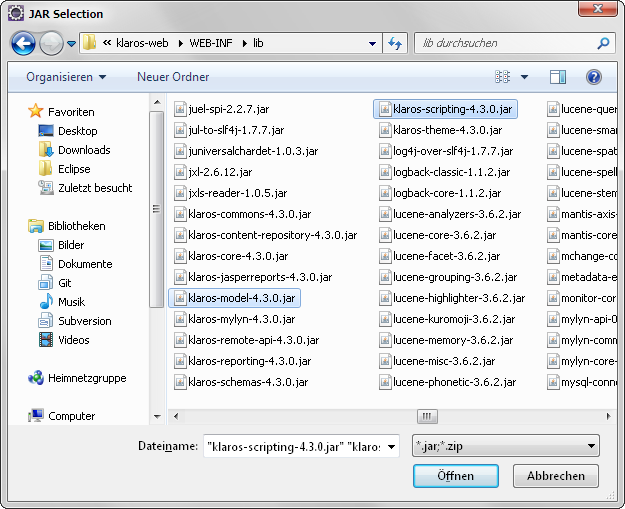Select klaros-theme-4.3.0.jar file
The height and width of the screenshot is (509, 625).
440,130
